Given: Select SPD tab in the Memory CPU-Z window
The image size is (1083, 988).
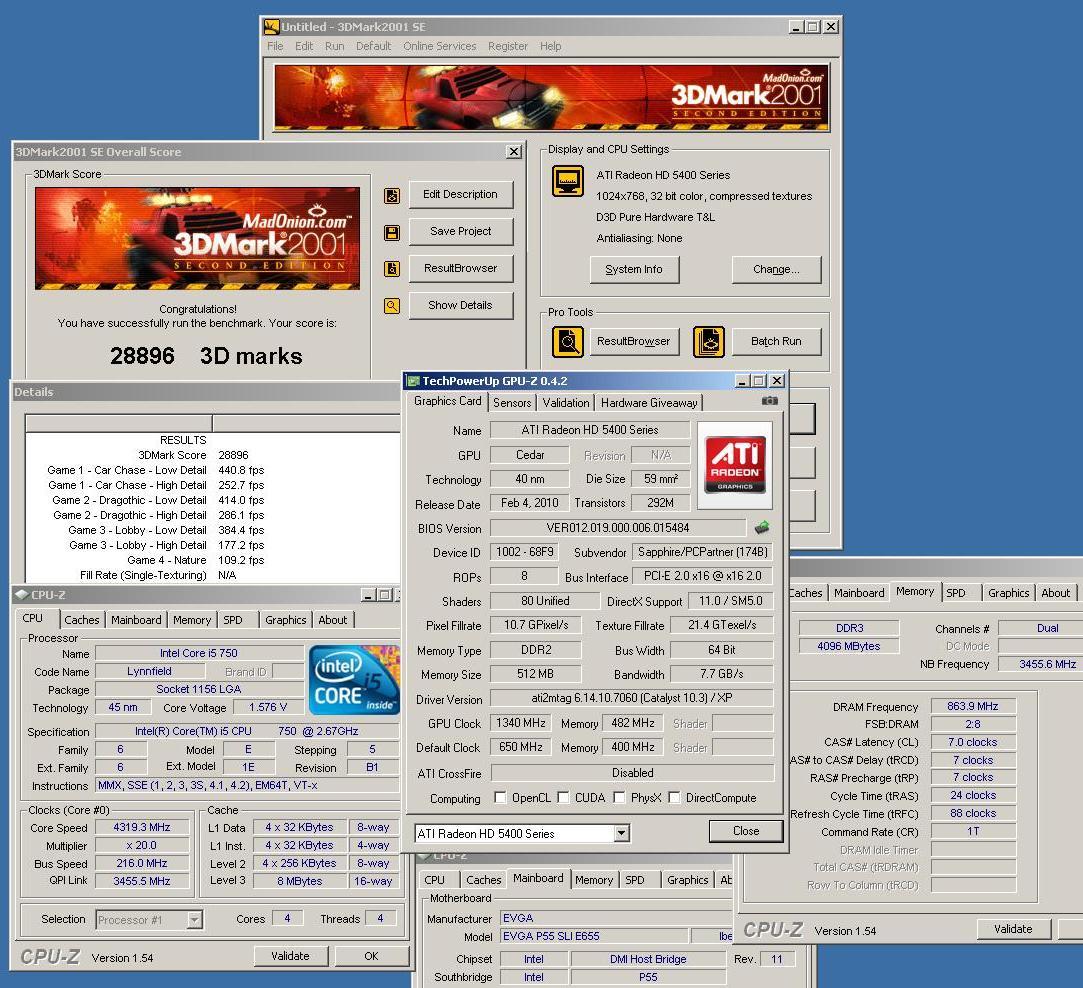Looking at the screenshot, I should [956, 593].
